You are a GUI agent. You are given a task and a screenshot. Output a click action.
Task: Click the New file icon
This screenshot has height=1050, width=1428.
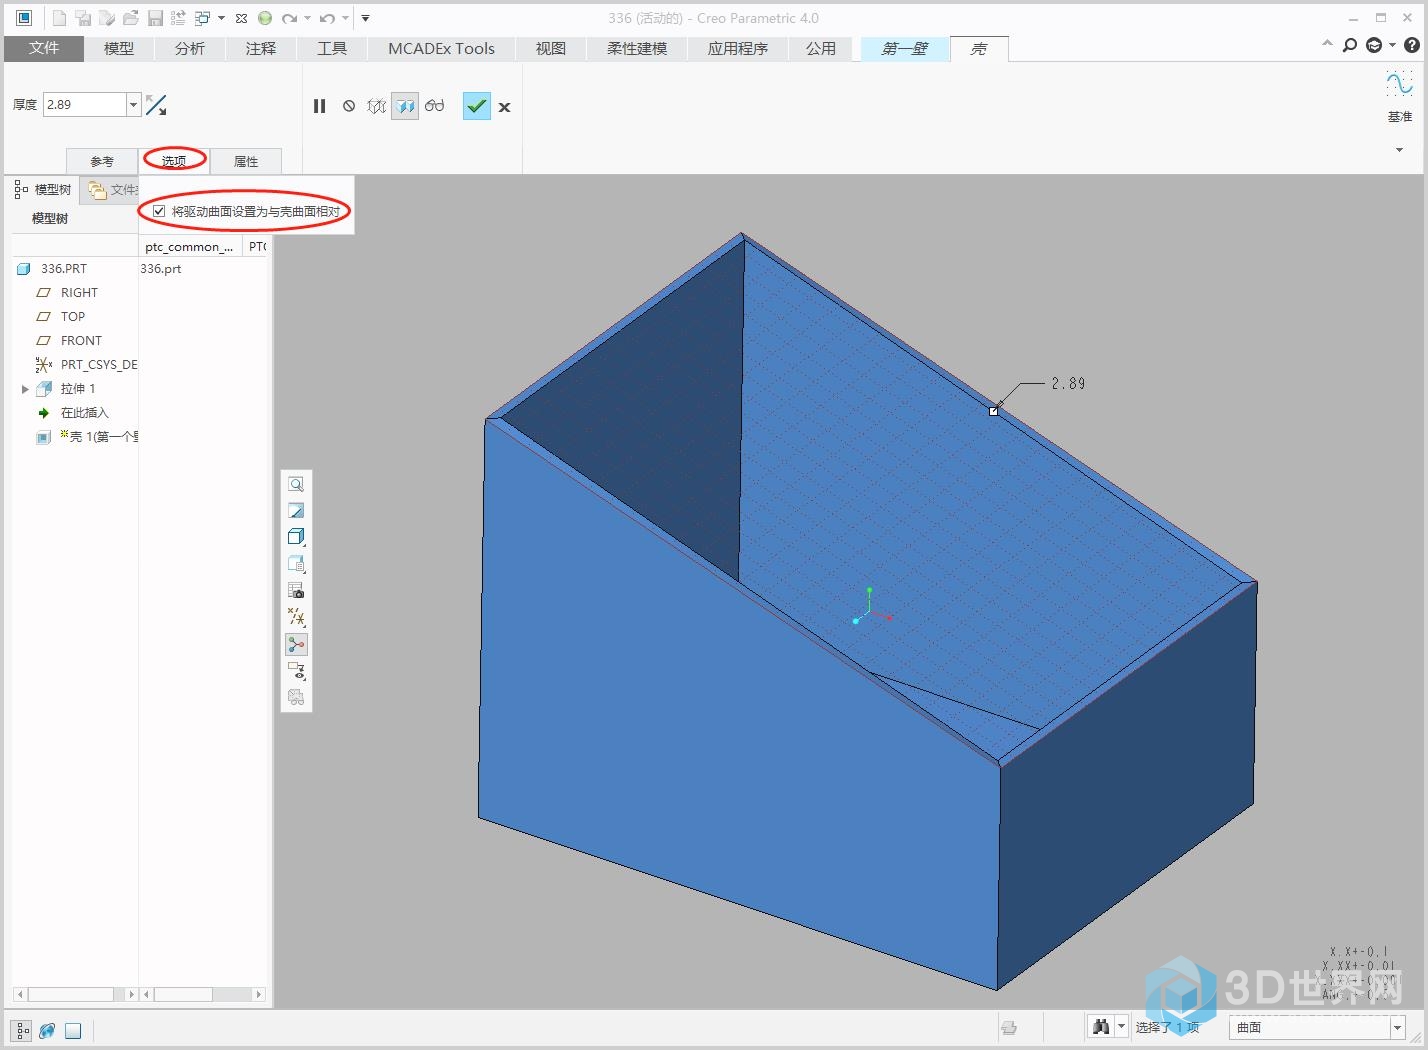coord(59,18)
